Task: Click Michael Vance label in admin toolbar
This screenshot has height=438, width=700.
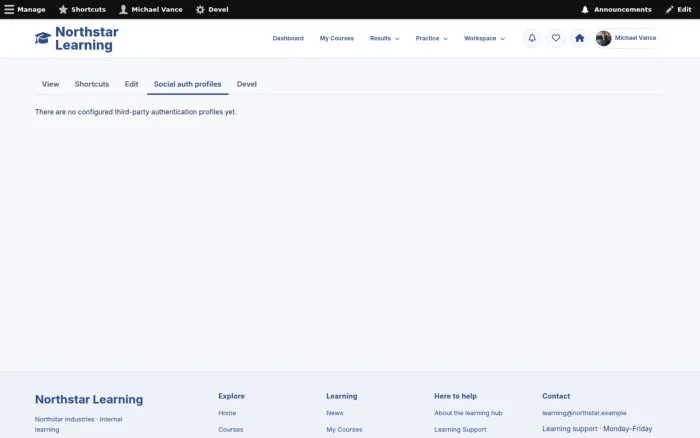Action: click(x=157, y=9)
